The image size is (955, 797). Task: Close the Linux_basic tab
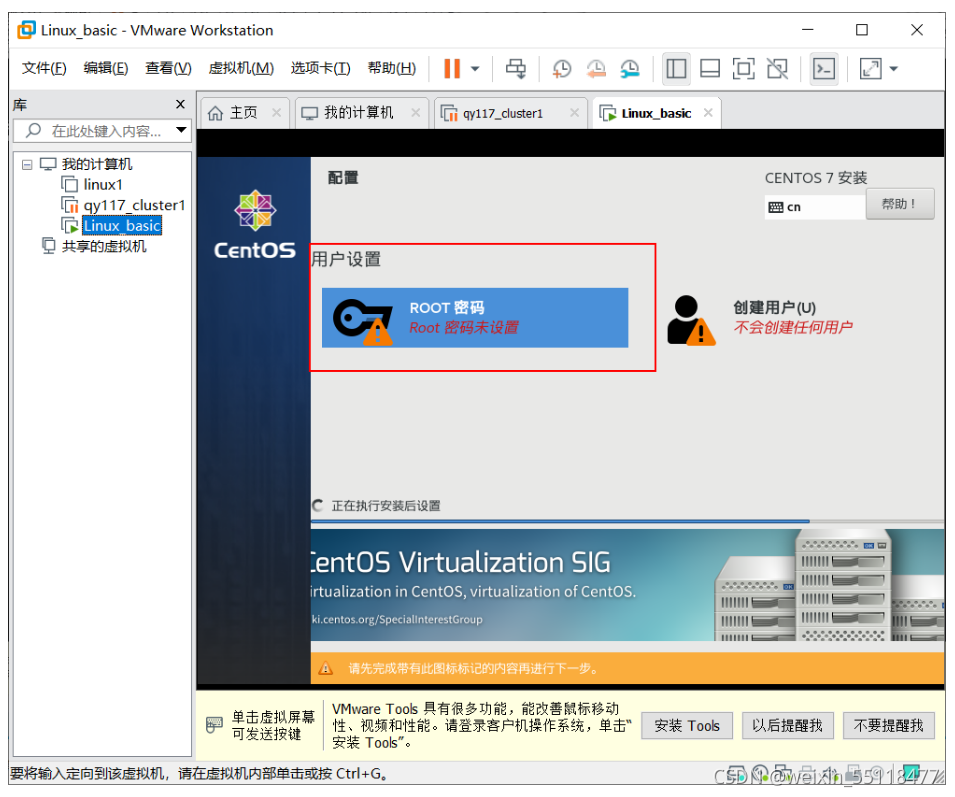[x=708, y=113]
